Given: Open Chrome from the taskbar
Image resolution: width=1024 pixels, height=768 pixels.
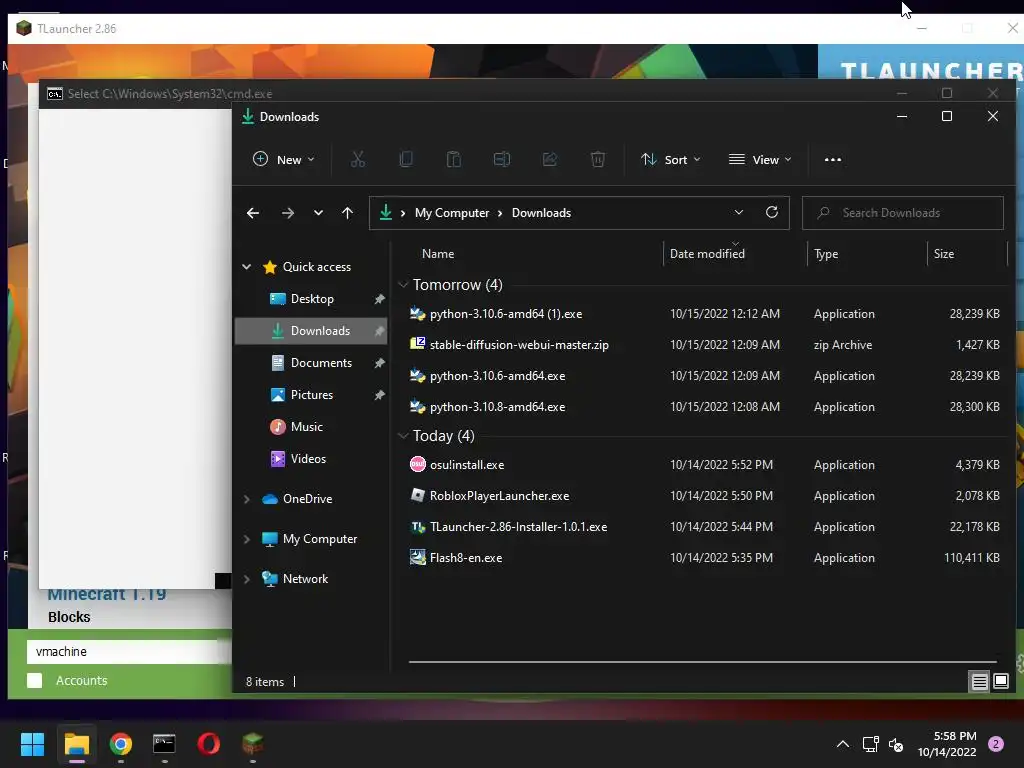Looking at the screenshot, I should [121, 744].
